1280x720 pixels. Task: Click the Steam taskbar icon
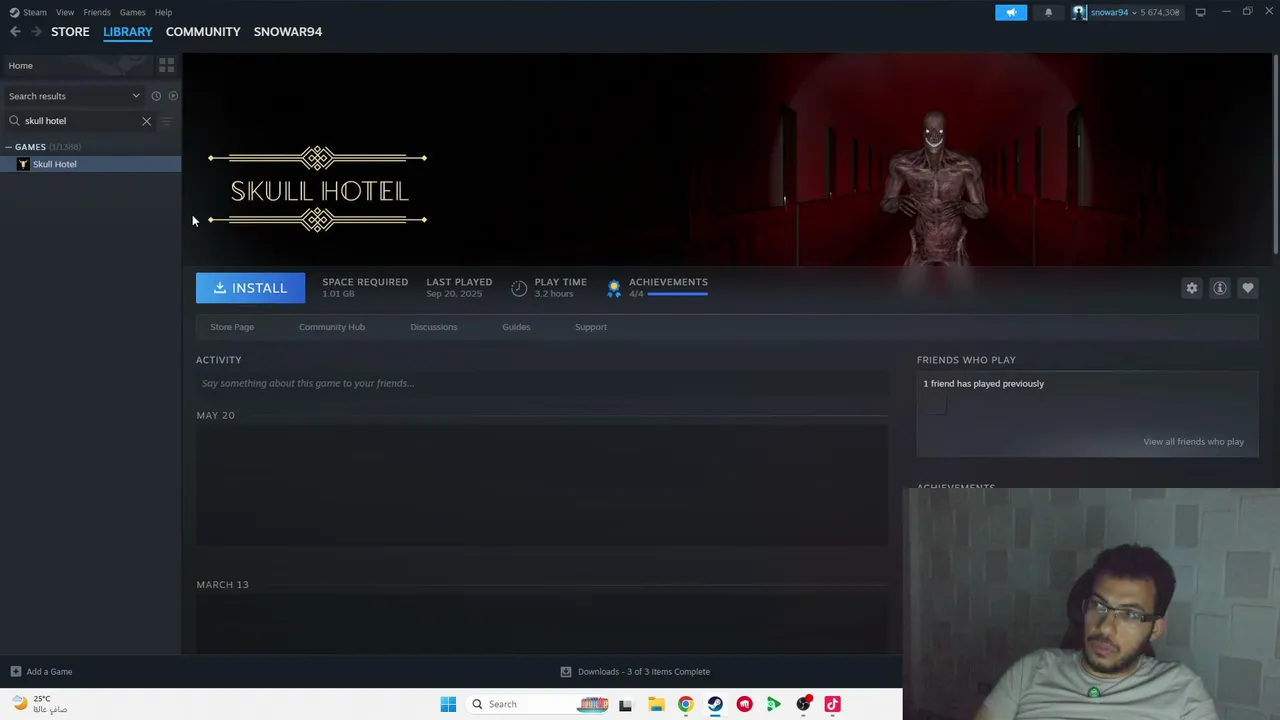click(x=715, y=704)
